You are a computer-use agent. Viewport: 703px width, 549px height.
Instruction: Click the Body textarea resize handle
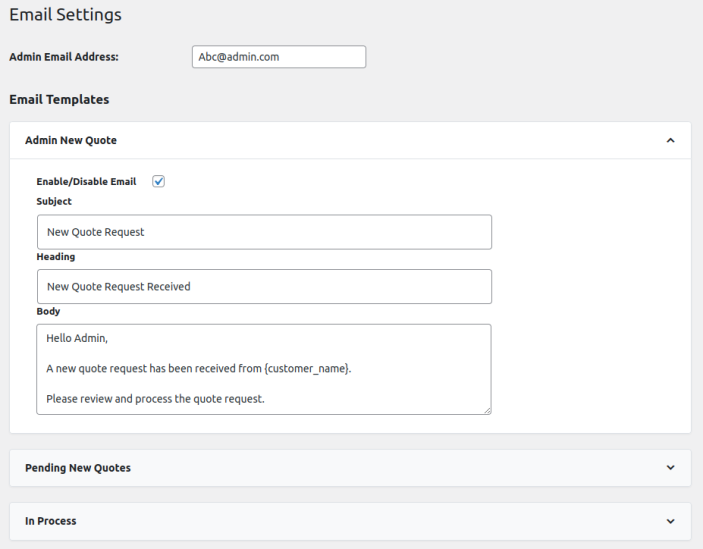[x=486, y=409]
